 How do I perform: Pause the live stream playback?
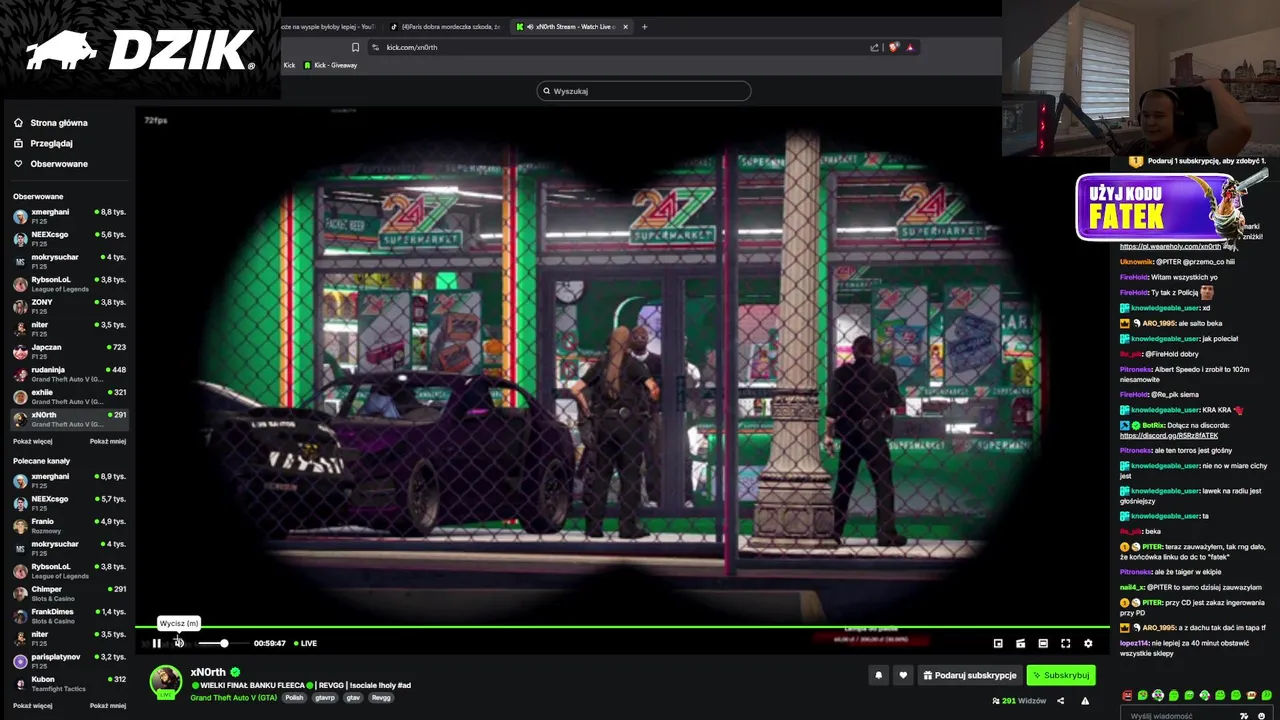(x=156, y=643)
